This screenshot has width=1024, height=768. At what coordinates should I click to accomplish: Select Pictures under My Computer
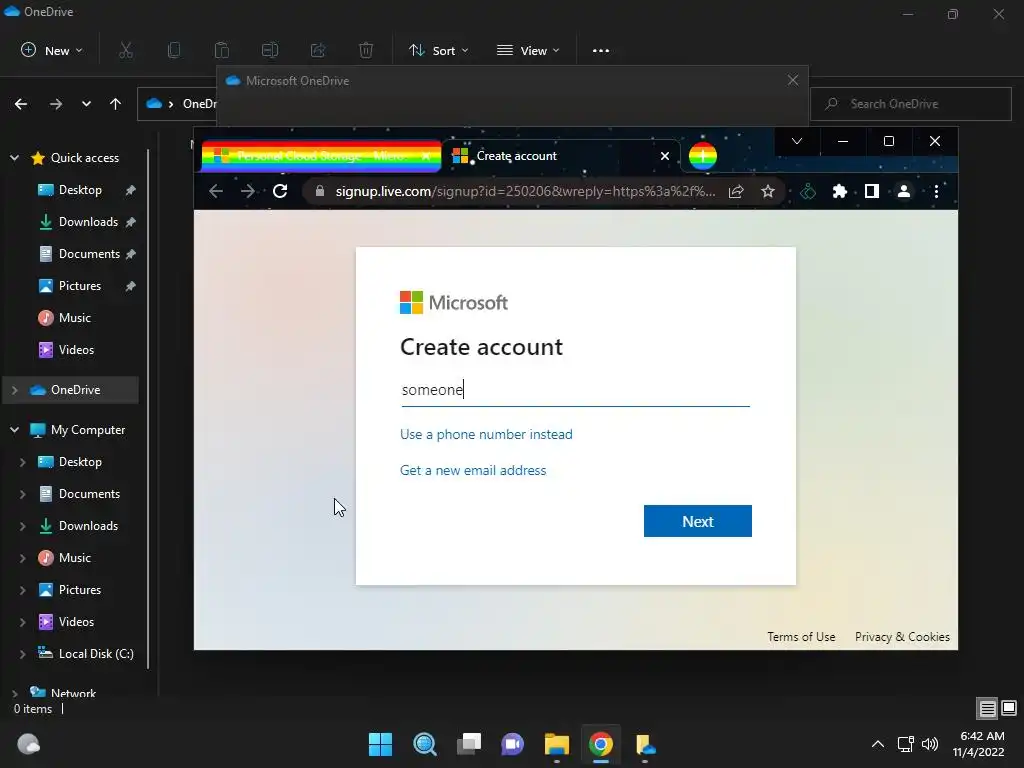[x=80, y=590]
